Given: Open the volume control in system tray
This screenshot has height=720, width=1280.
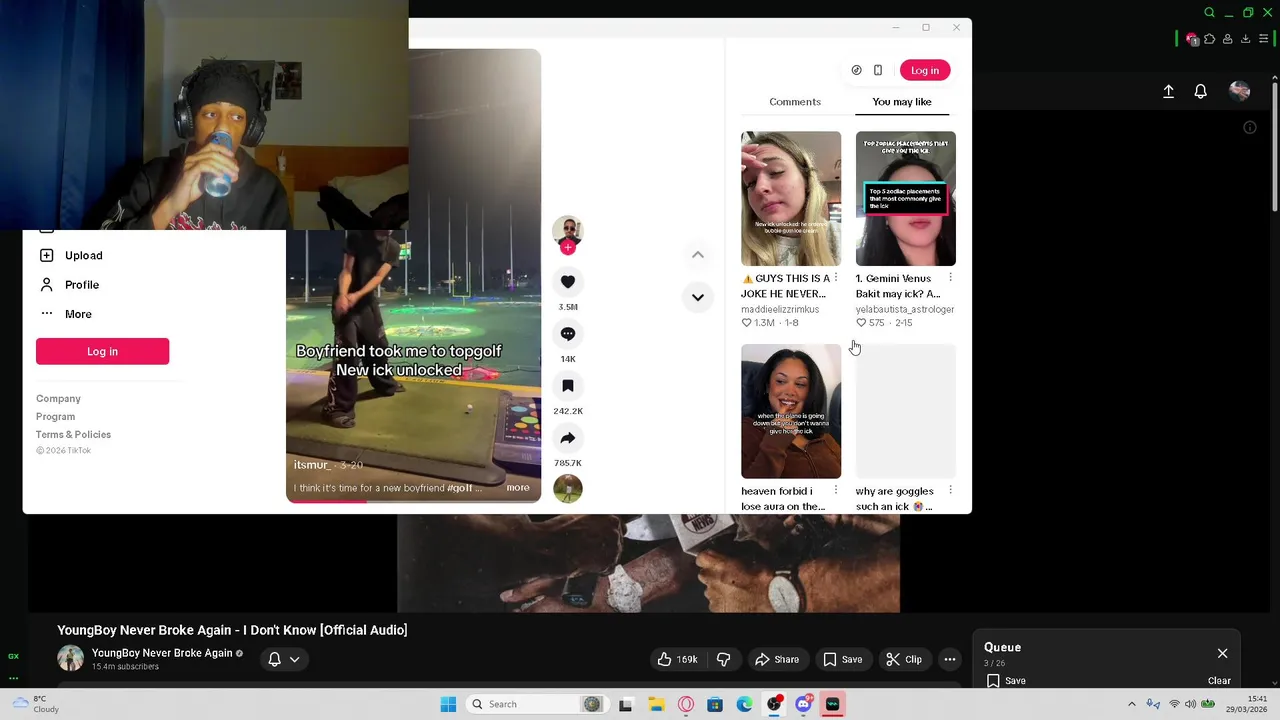Looking at the screenshot, I should click(x=1190, y=704).
